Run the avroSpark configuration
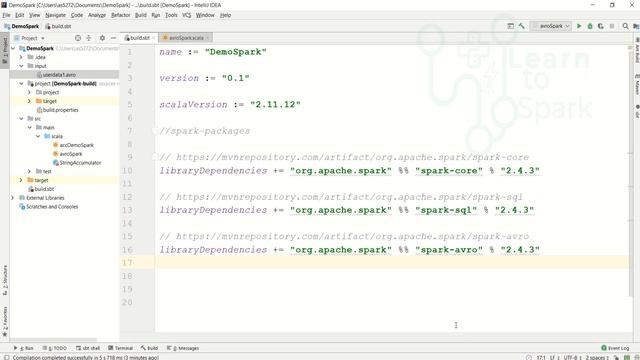 [x=579, y=26]
